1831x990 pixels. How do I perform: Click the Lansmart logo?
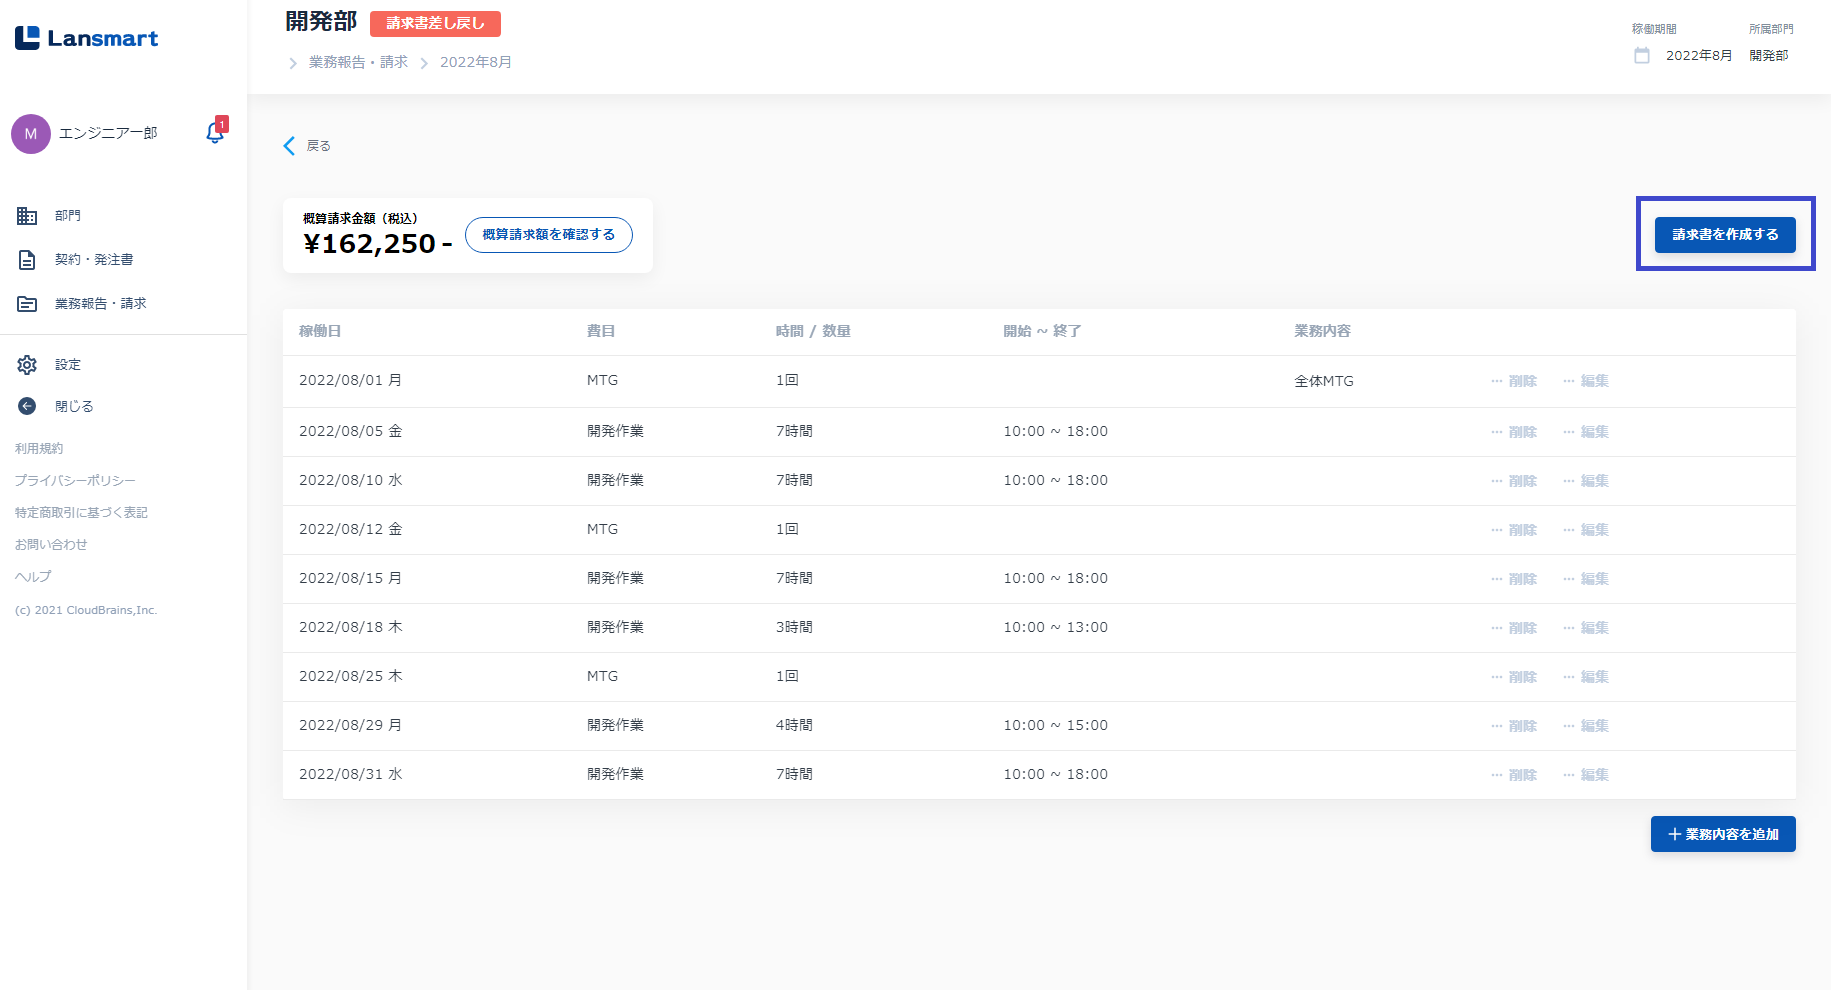click(87, 38)
